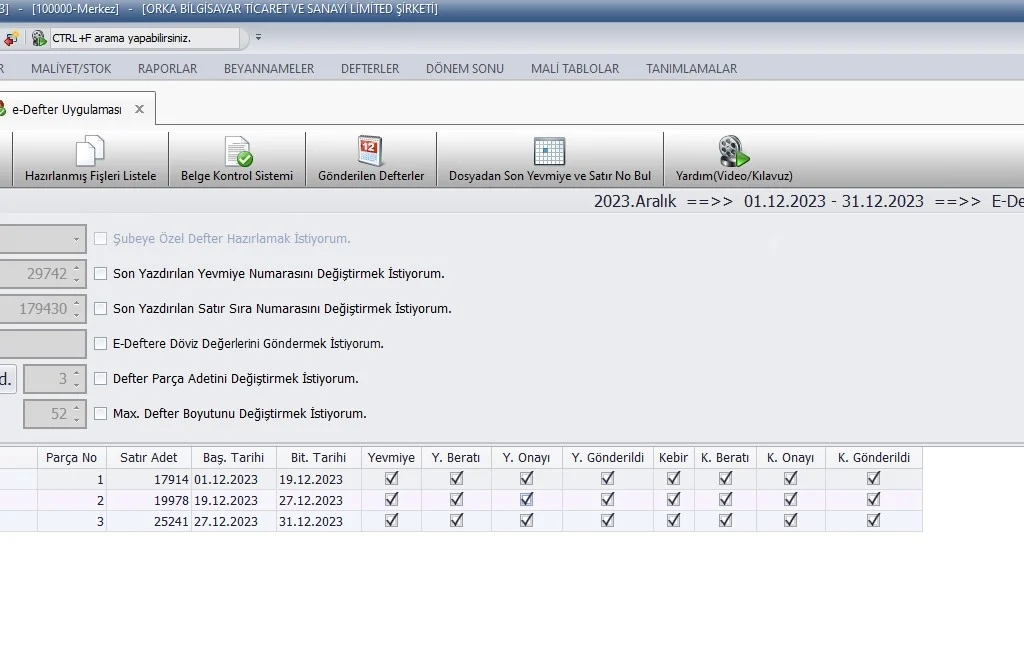
Task: Increase the Yevmiye number 29742 spinner
Action: tap(77, 268)
